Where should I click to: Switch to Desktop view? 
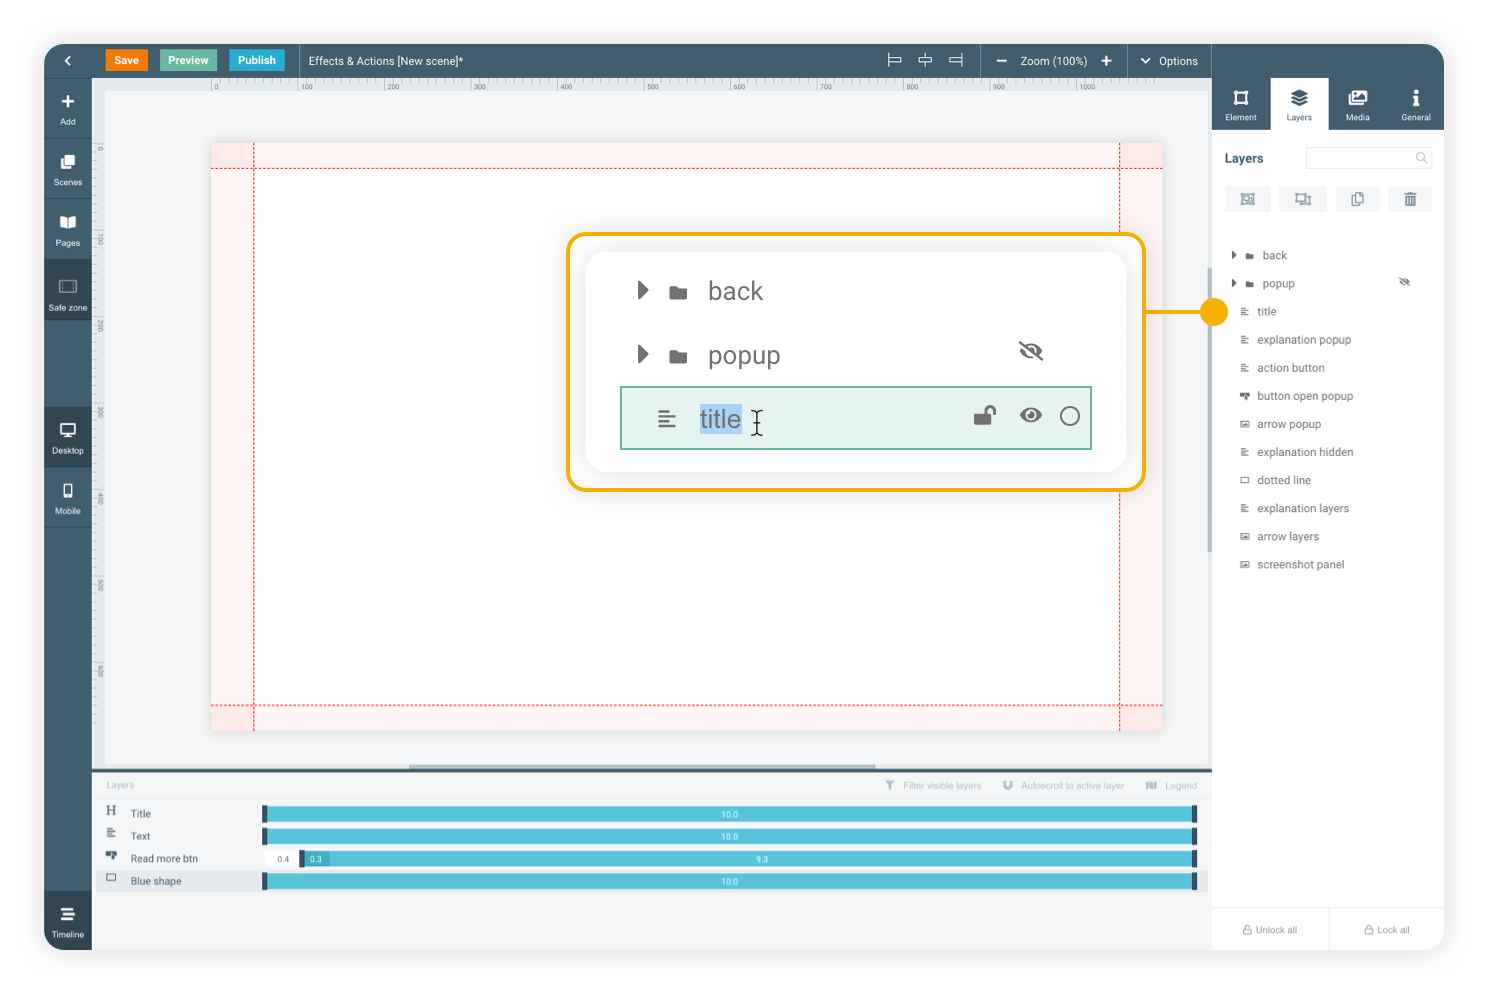pyautogui.click(x=67, y=437)
